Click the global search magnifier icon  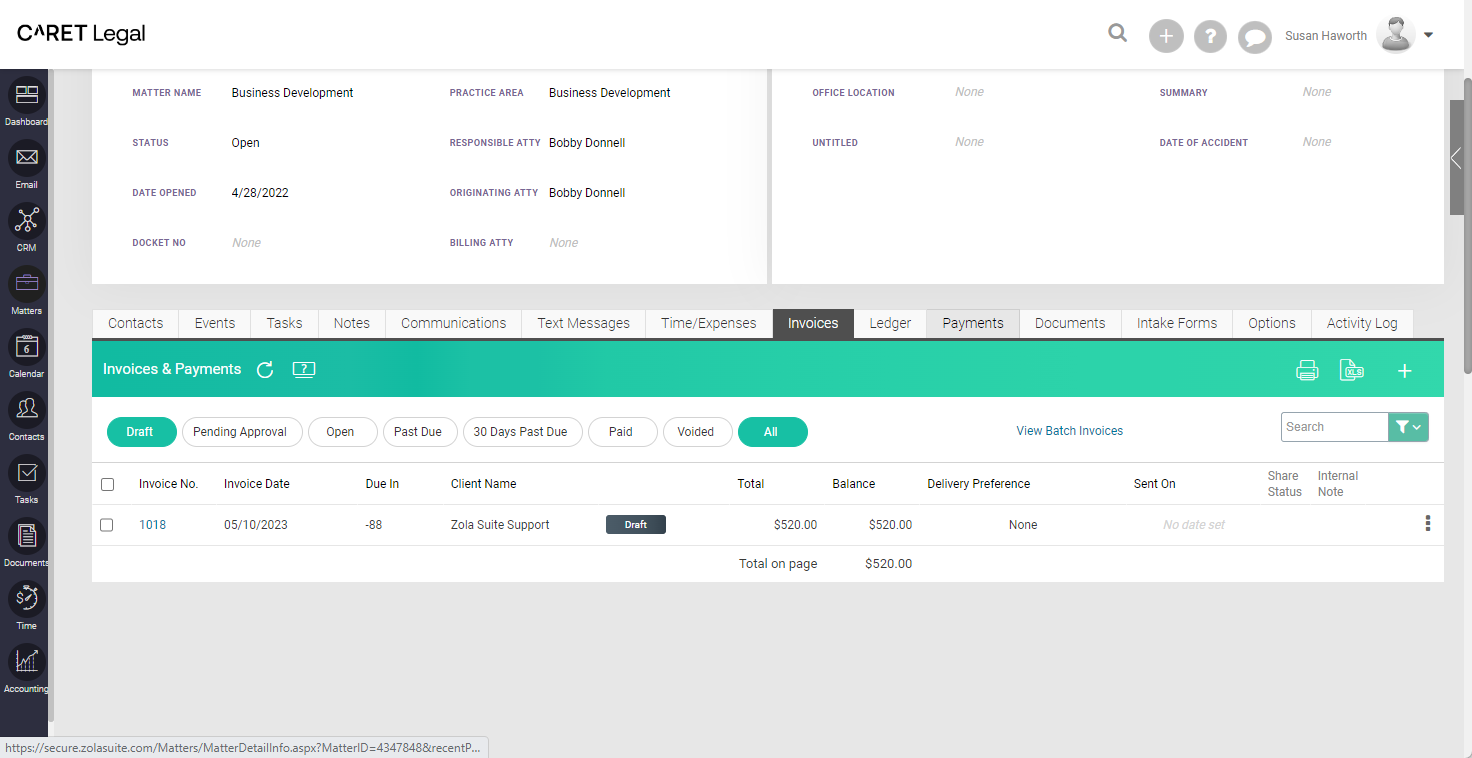pos(1118,33)
